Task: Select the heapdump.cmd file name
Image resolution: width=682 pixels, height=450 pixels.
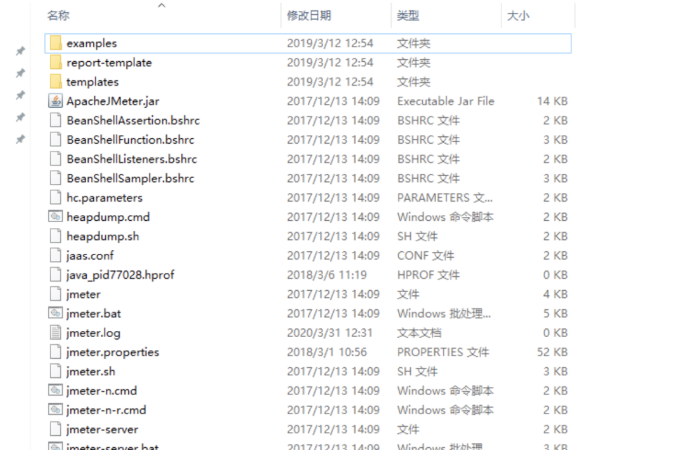Action: [x=108, y=217]
